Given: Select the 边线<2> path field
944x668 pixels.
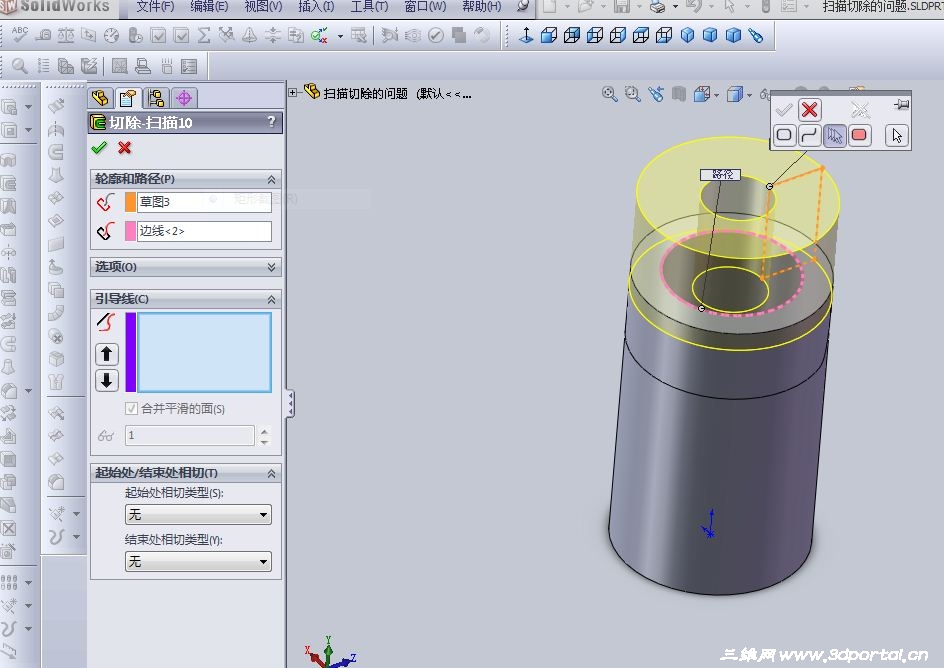Looking at the screenshot, I should (204, 231).
